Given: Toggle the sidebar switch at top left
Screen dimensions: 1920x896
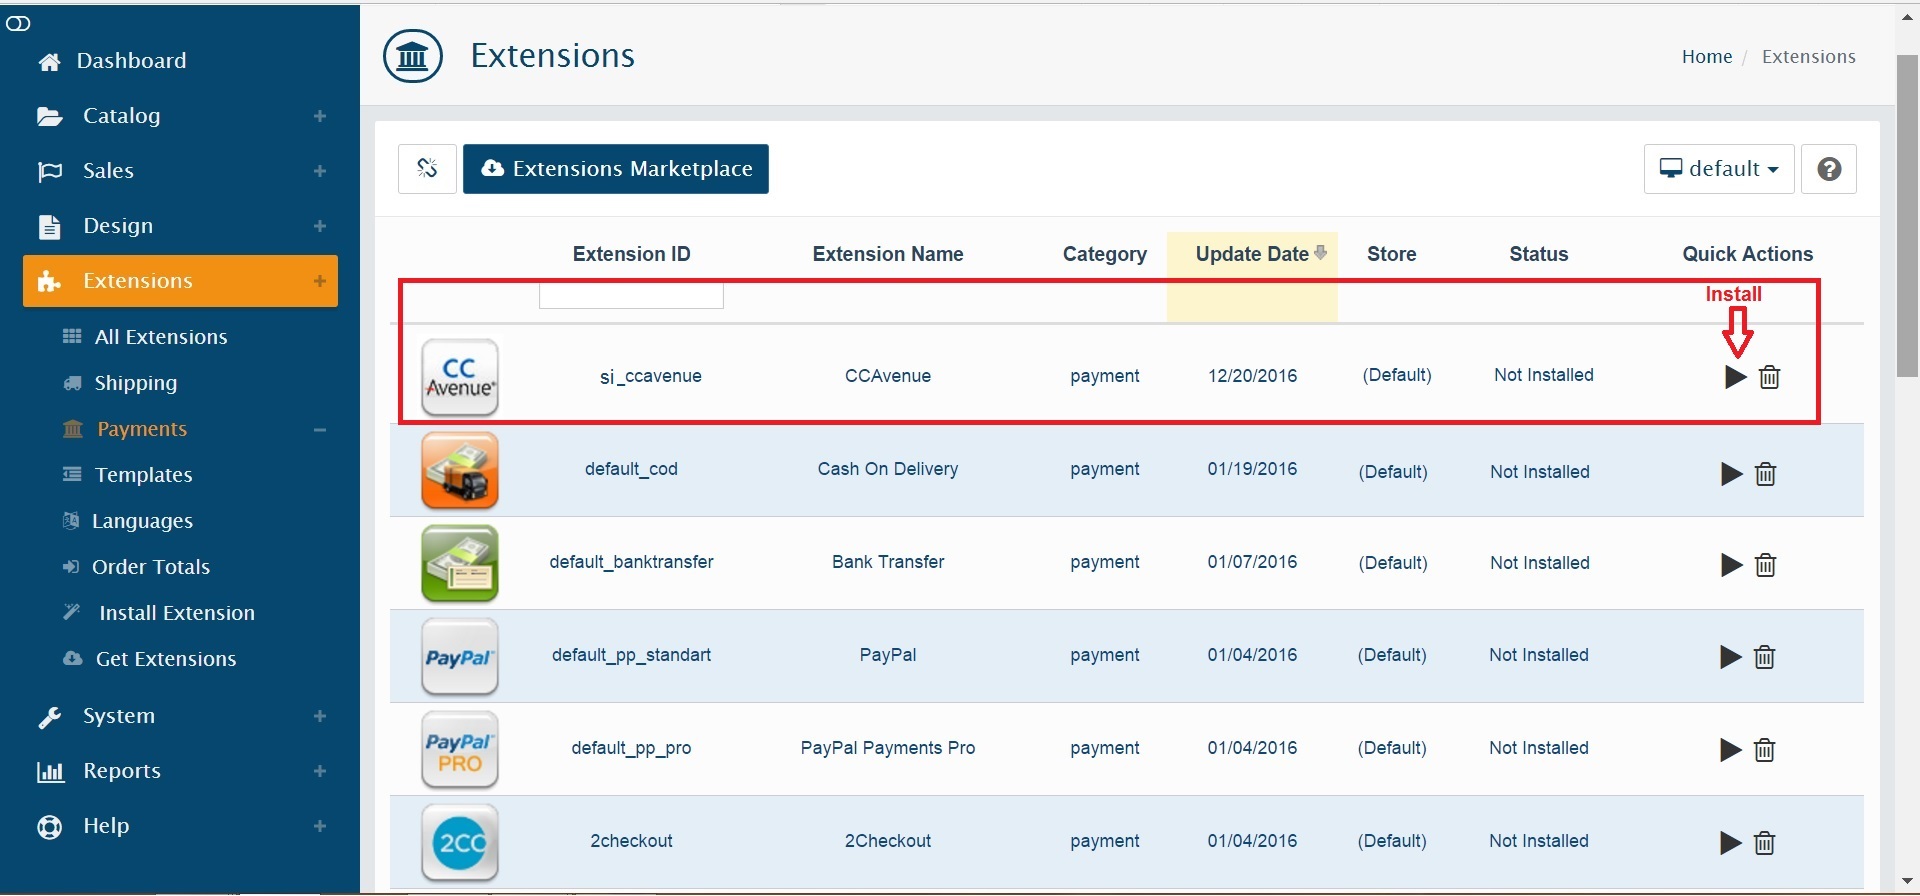Looking at the screenshot, I should 18,23.
